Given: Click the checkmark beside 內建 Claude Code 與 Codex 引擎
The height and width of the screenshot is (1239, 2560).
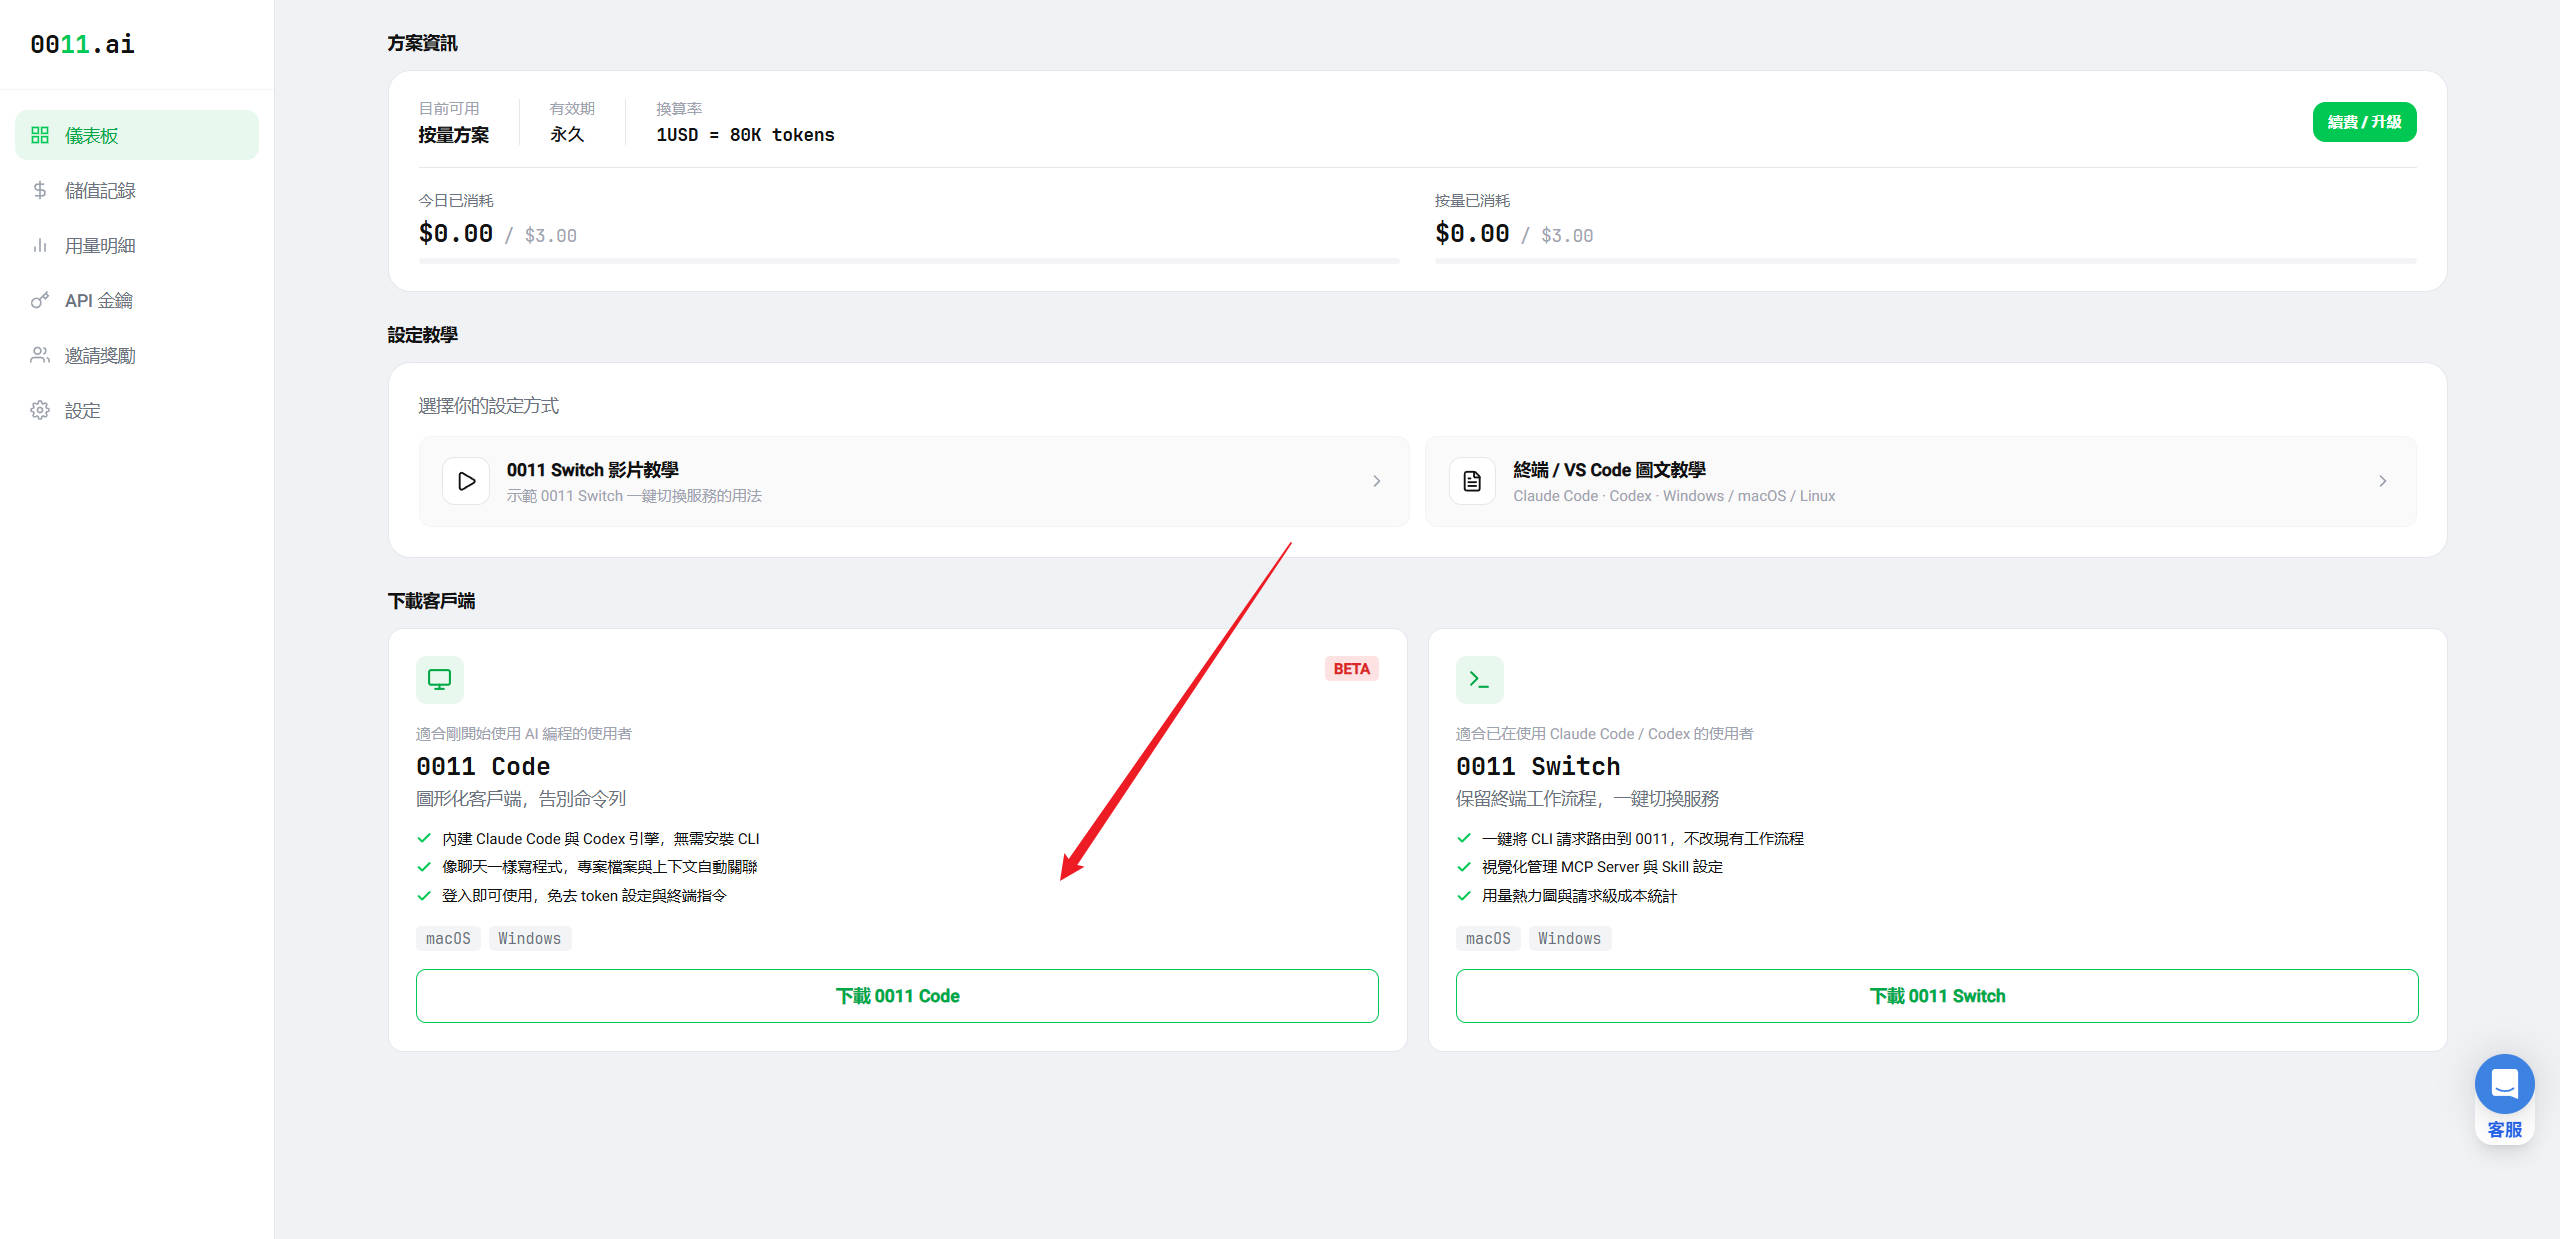Looking at the screenshot, I should coord(424,838).
